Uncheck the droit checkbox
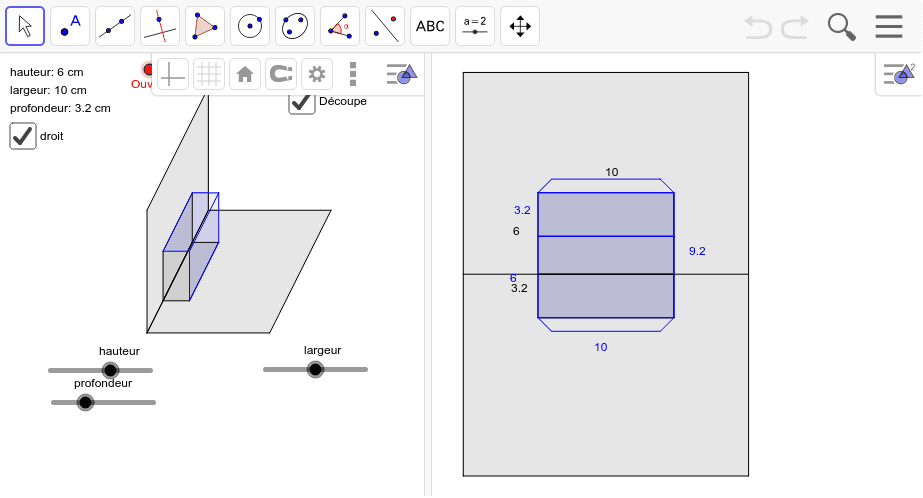This screenshot has height=498, width=923. click(x=23, y=136)
